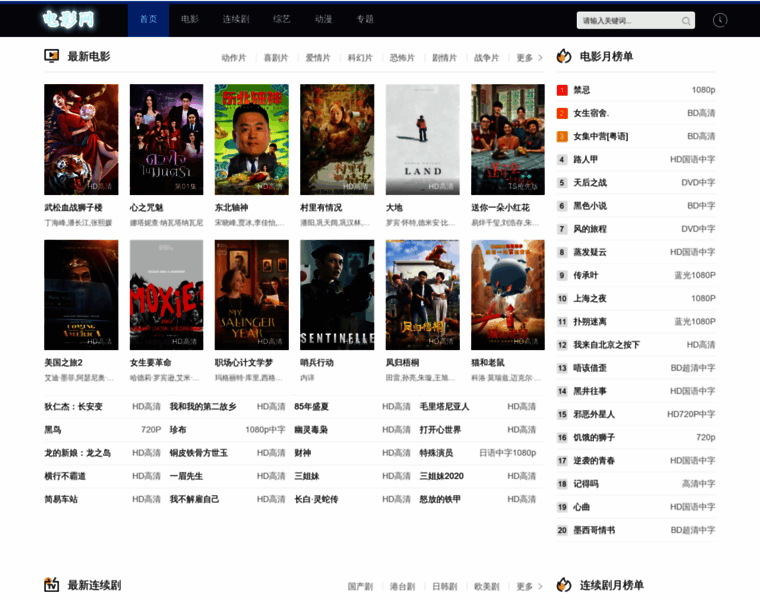Open the 凤归梧桐 poster
The image size is (760, 600).
pos(423,295)
